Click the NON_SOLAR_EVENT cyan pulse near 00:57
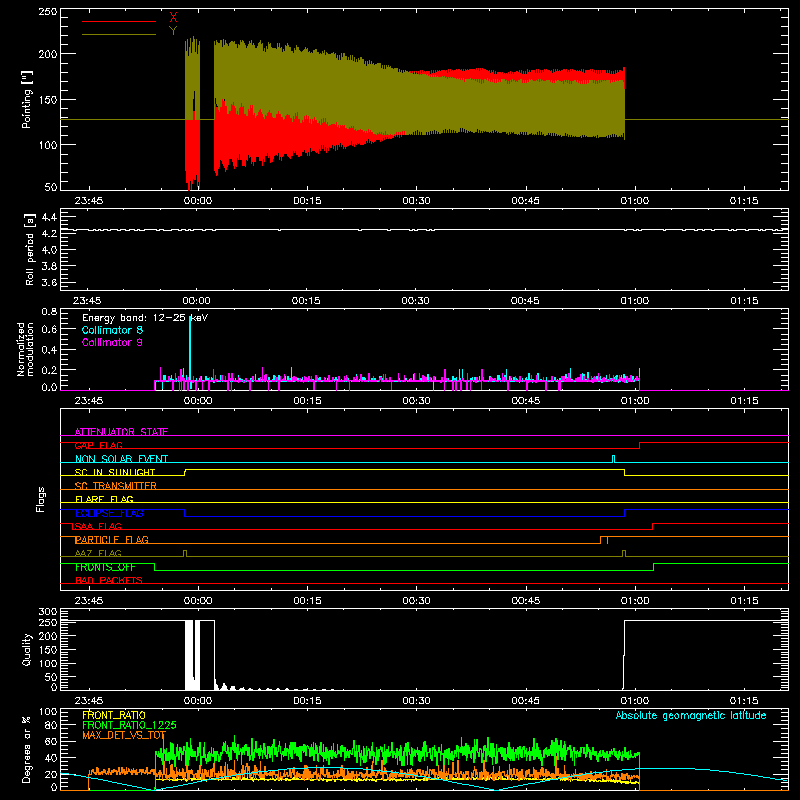This screenshot has width=800, height=800. [x=613, y=459]
